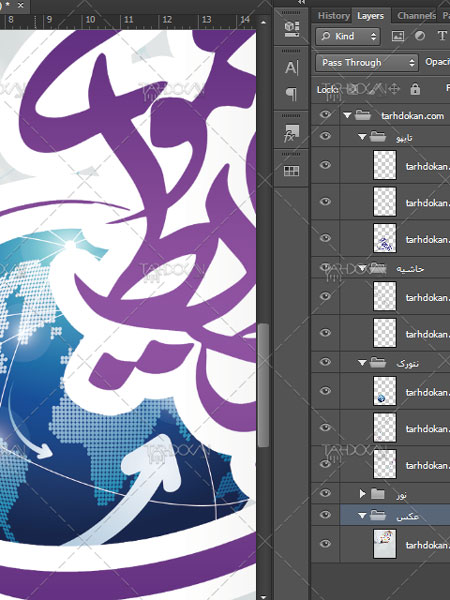
Task: Switch to the Layers tab
Action: pos(370,16)
